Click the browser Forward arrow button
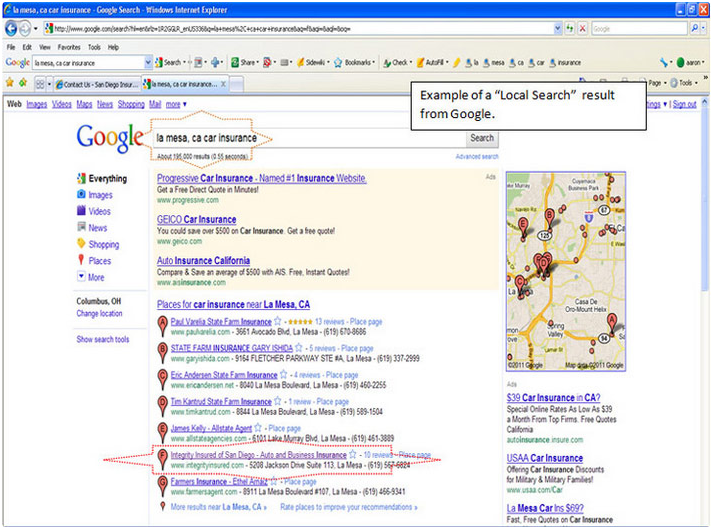 pos(25,29)
